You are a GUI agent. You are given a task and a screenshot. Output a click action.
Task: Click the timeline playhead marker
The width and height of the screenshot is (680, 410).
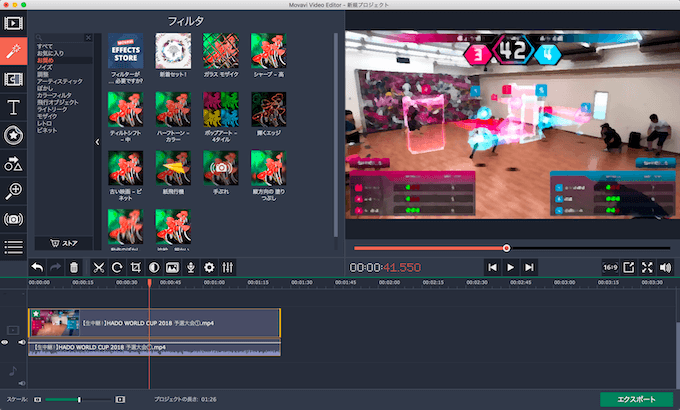[x=150, y=282]
